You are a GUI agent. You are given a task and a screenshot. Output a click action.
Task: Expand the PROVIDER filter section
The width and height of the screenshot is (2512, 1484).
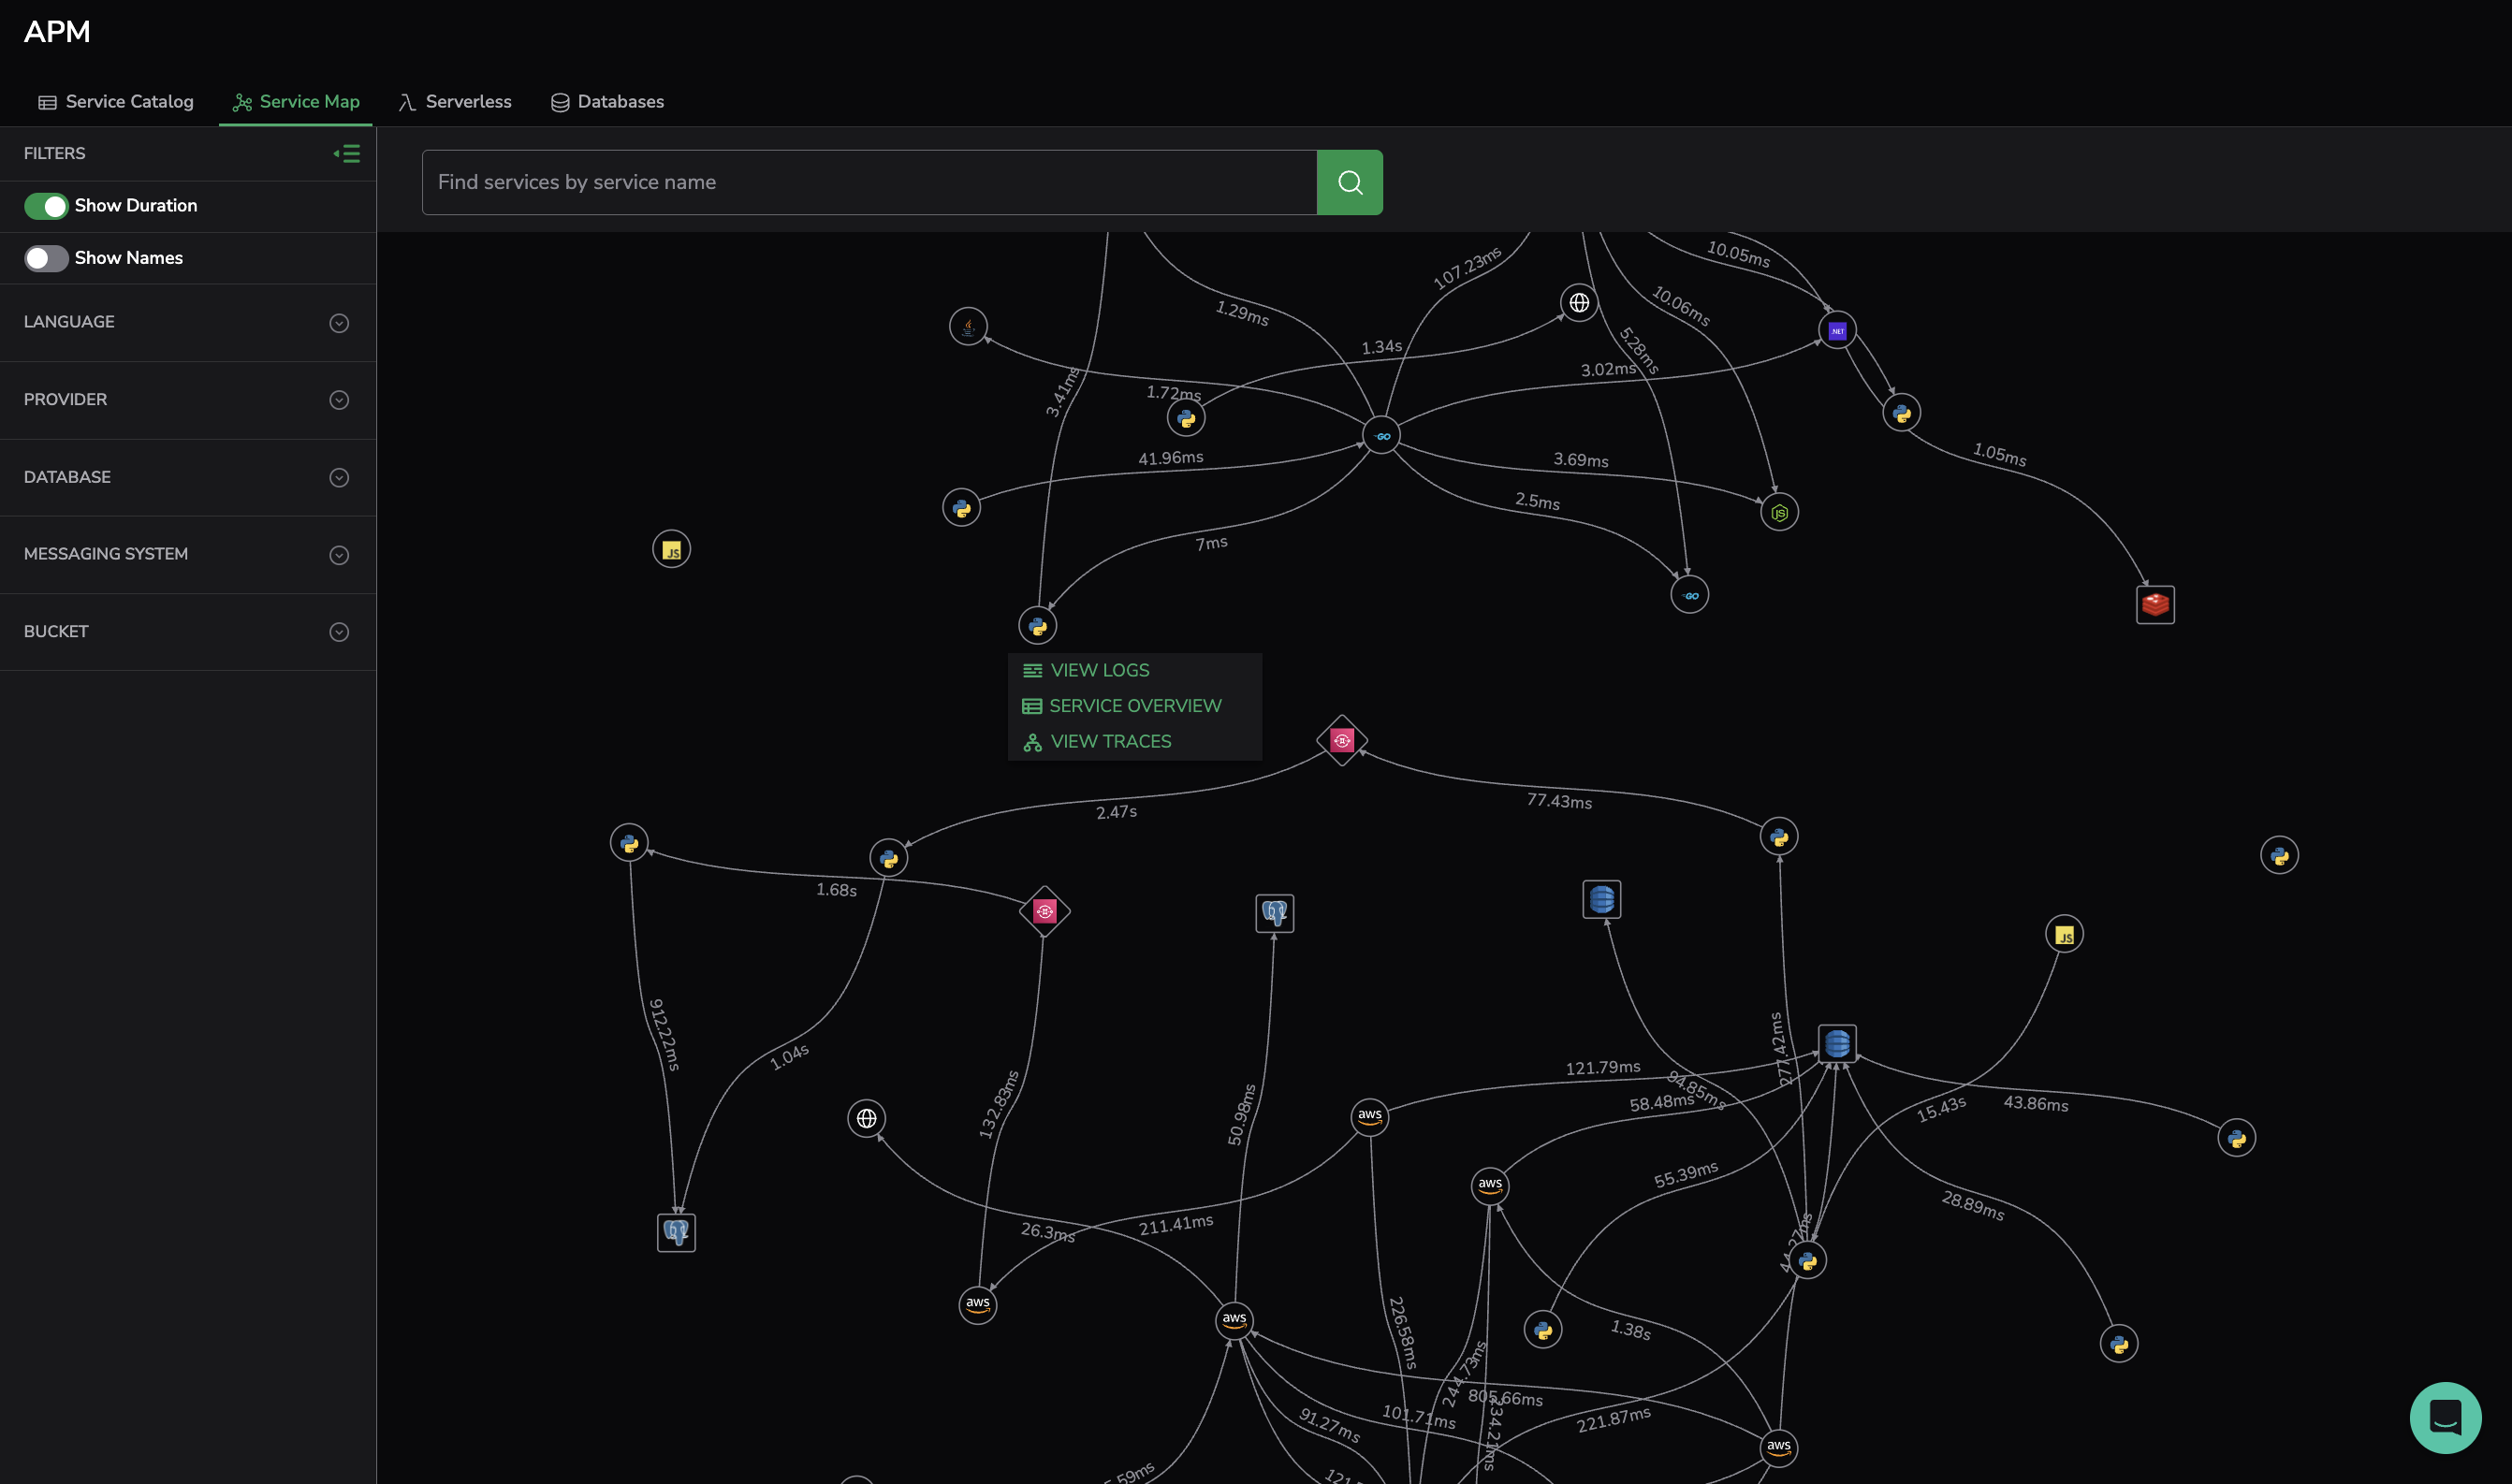pos(339,400)
